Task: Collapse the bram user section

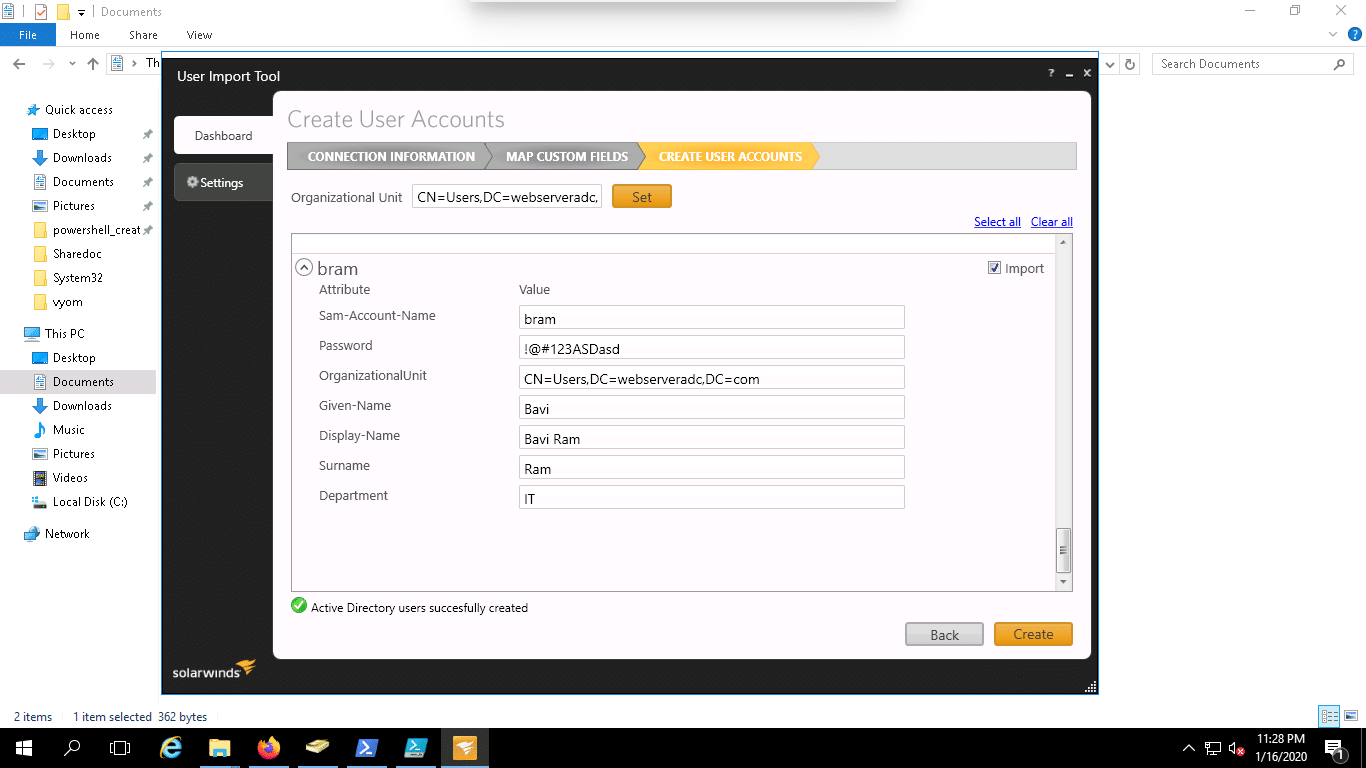Action: (304, 268)
